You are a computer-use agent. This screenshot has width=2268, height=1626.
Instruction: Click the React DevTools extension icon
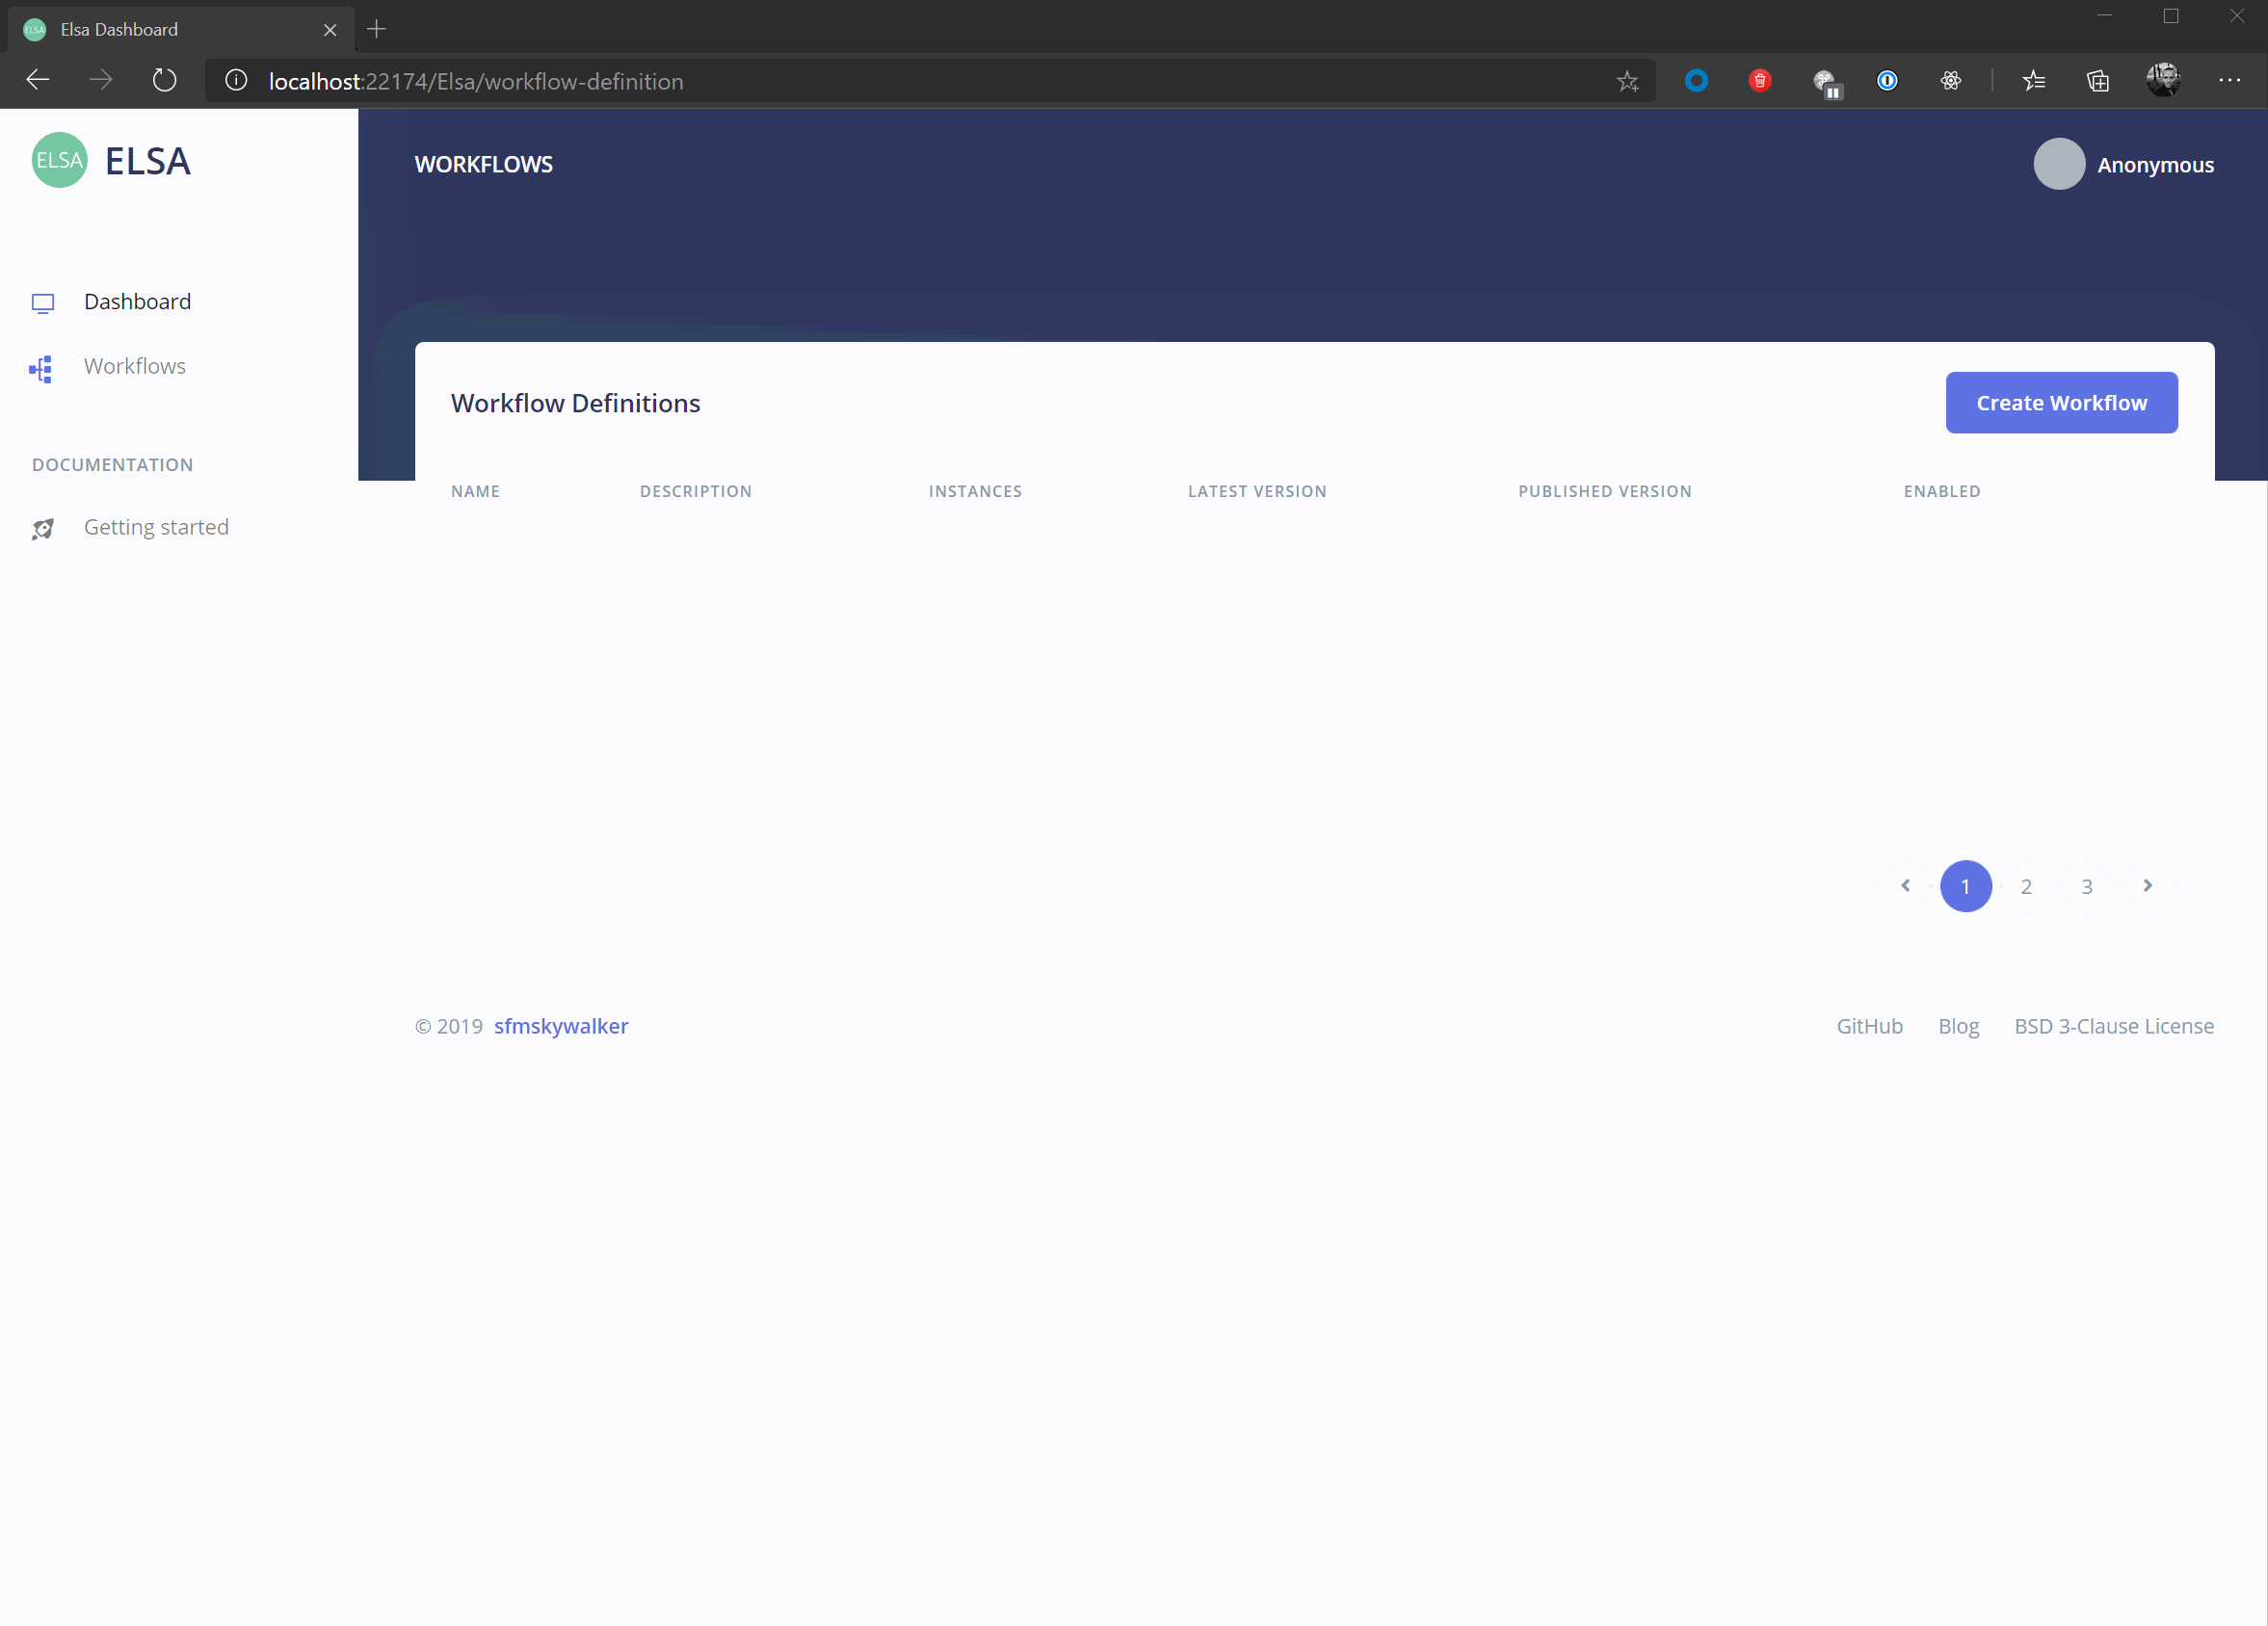[x=1950, y=81]
